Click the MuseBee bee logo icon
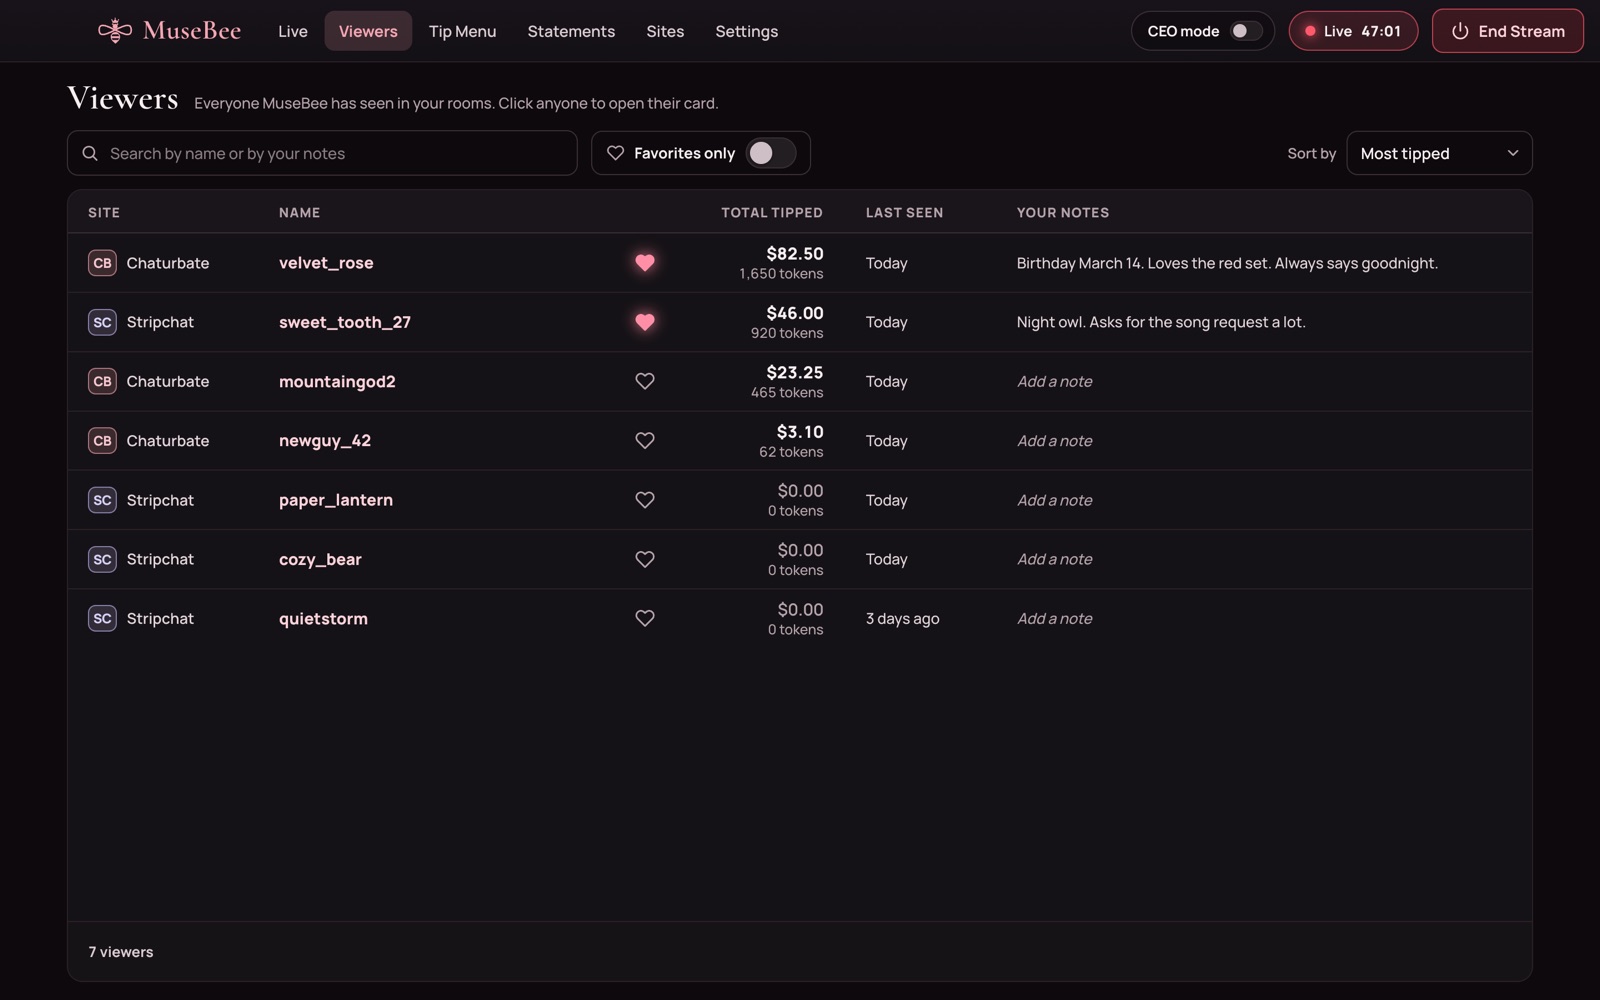Screen dimensions: 1600x1000 point(115,31)
